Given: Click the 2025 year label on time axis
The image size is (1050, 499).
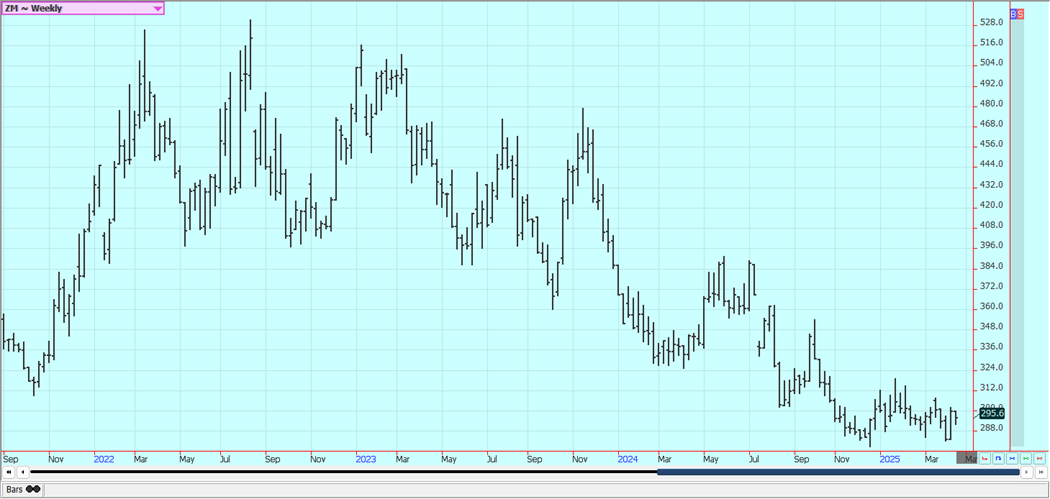Looking at the screenshot, I should click(x=889, y=459).
